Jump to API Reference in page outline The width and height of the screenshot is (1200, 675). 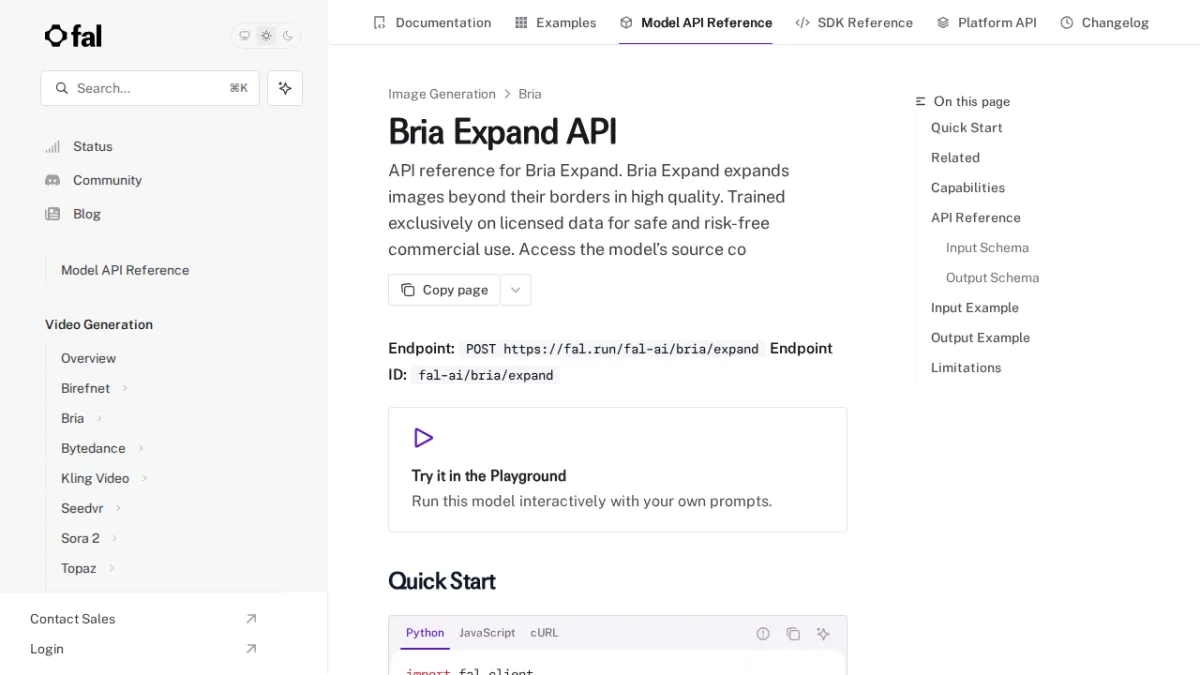(x=976, y=218)
